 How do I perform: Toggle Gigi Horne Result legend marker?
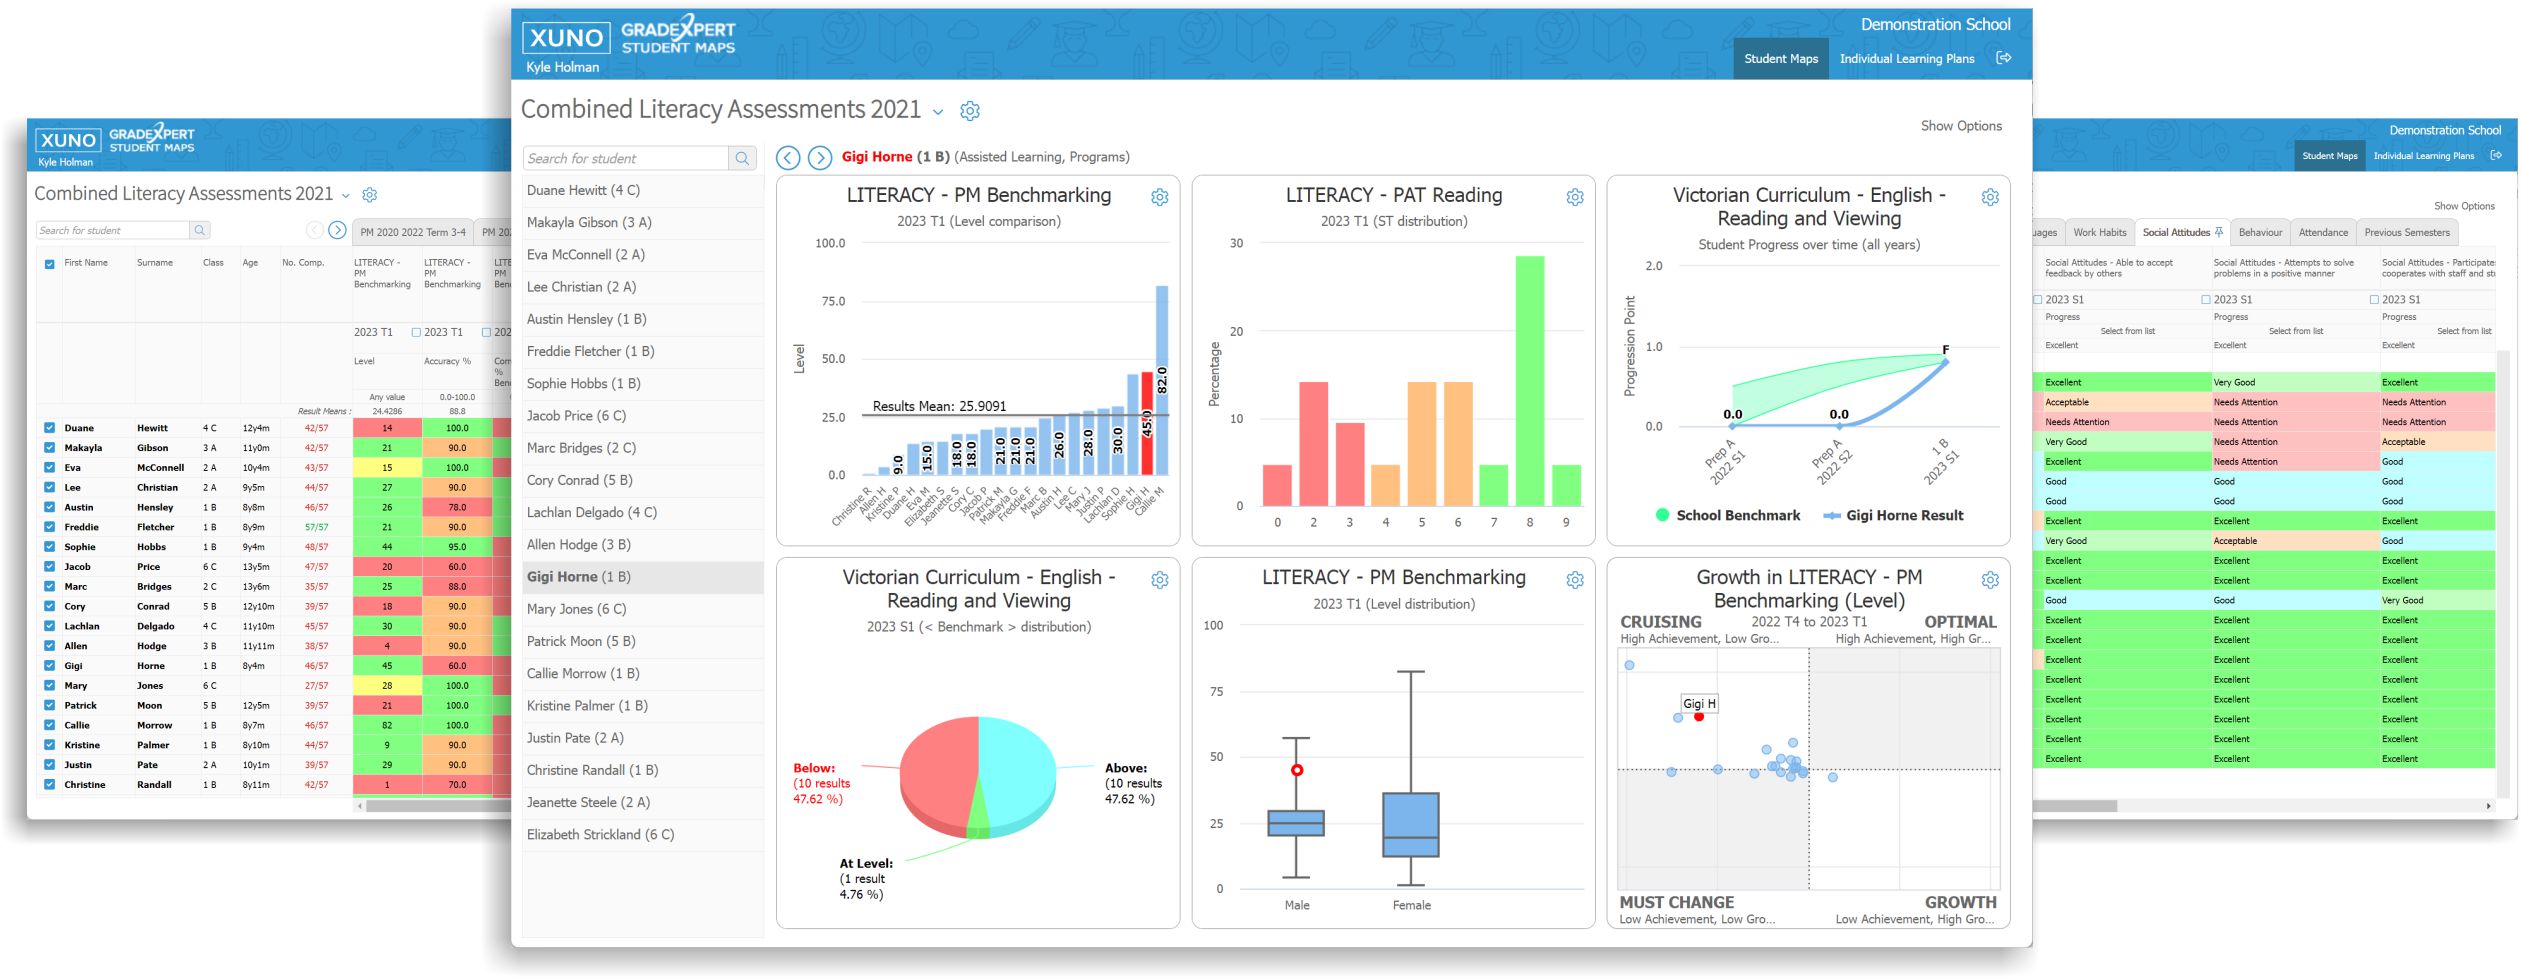1832,516
